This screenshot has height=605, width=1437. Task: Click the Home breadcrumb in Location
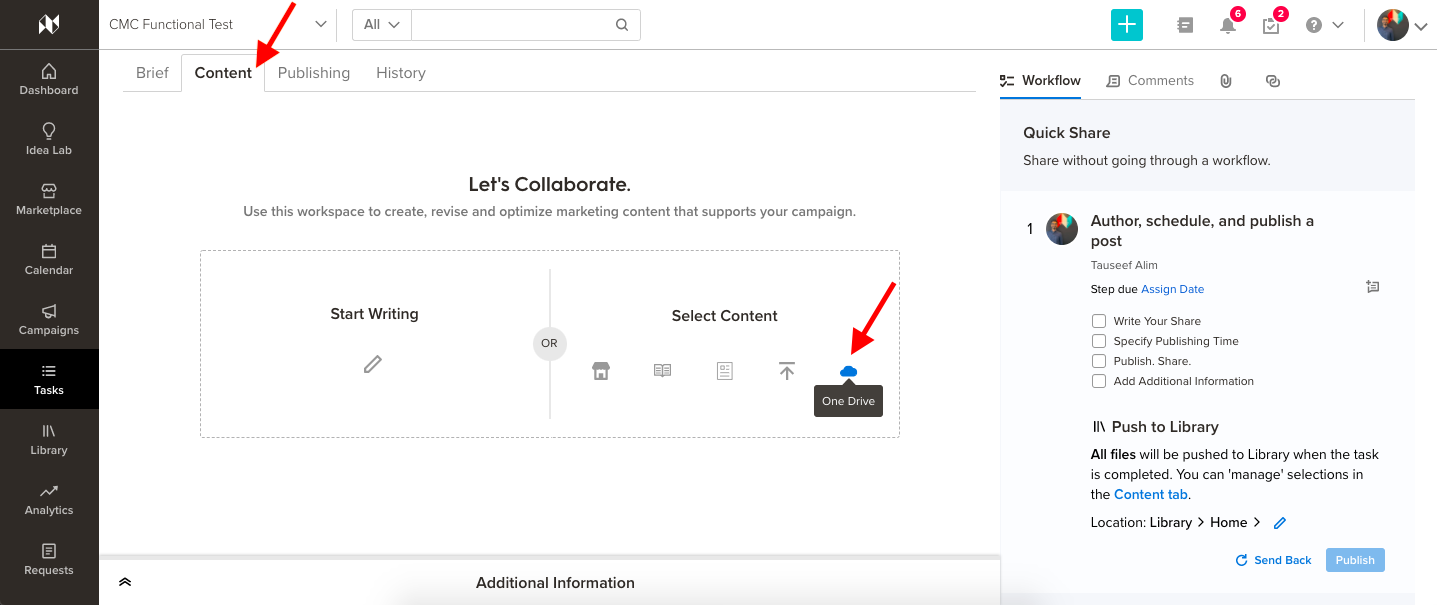click(1228, 522)
